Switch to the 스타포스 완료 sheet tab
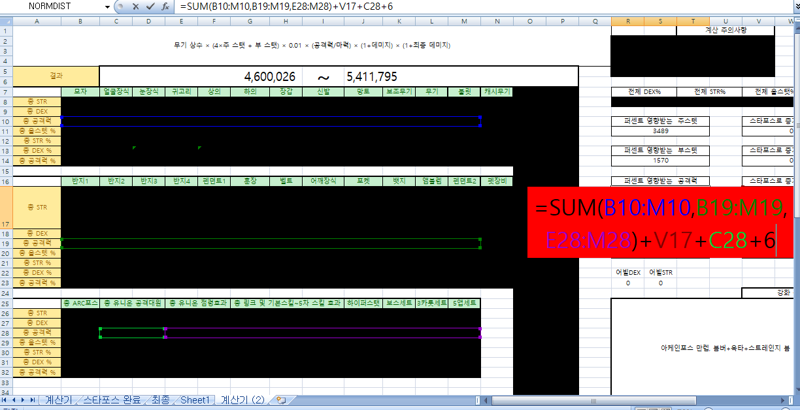 [112, 400]
